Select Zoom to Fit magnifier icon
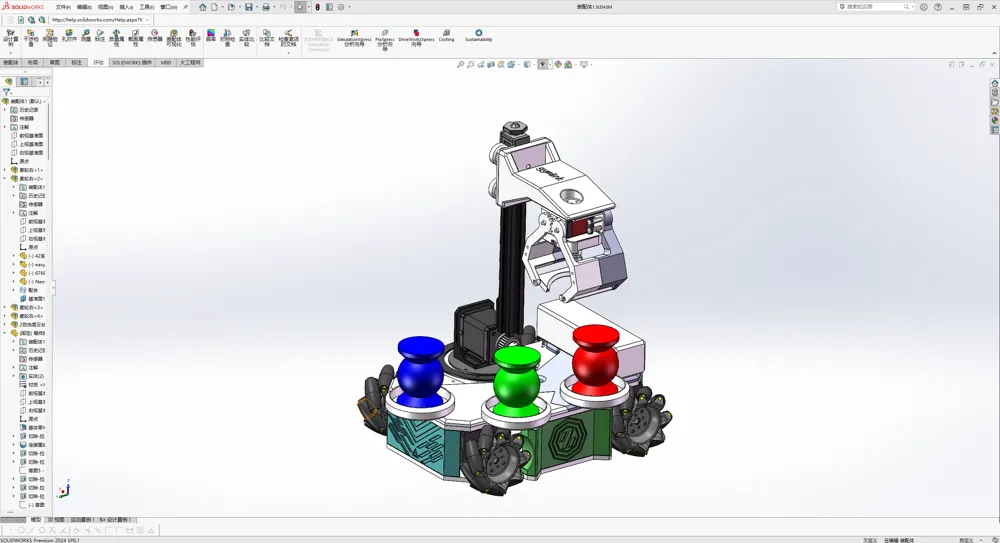 pos(460,64)
